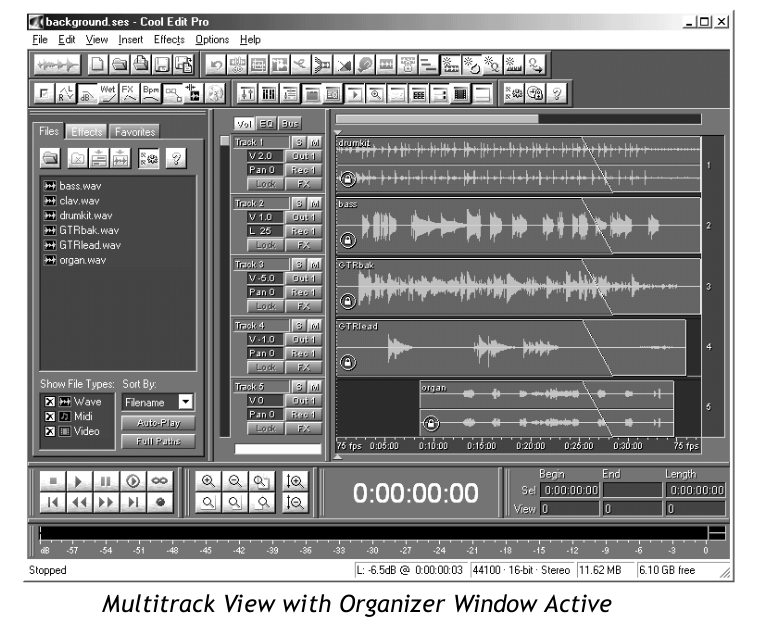
Task: Click the Open folder toolbar icon
Action: click(x=119, y=65)
